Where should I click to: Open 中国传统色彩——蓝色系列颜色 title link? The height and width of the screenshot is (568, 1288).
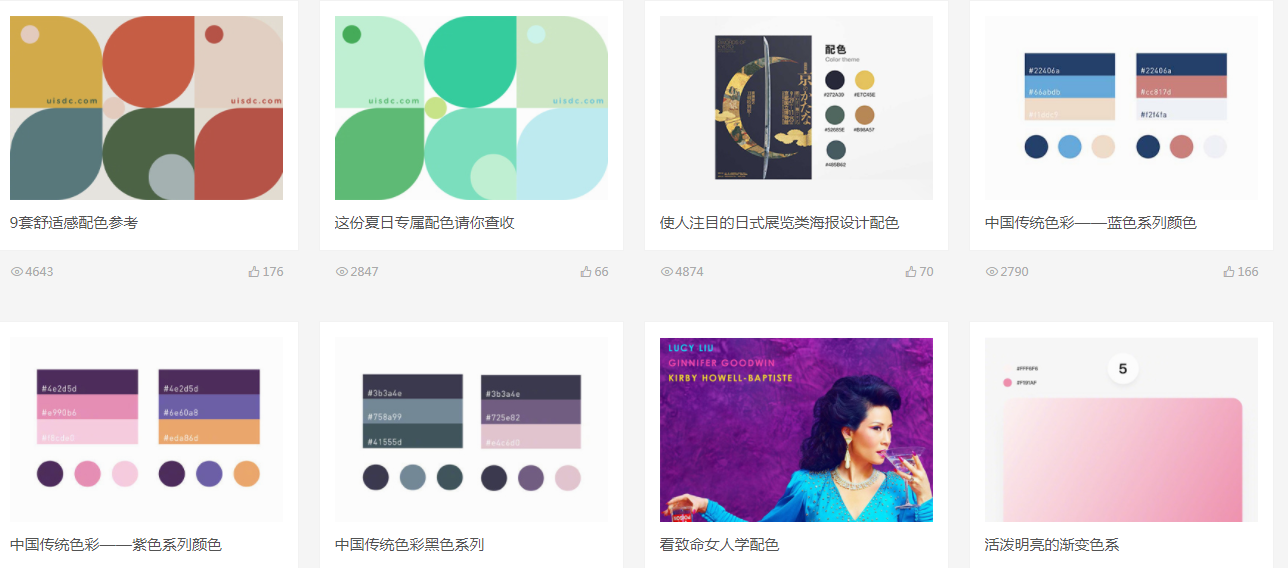[1090, 222]
